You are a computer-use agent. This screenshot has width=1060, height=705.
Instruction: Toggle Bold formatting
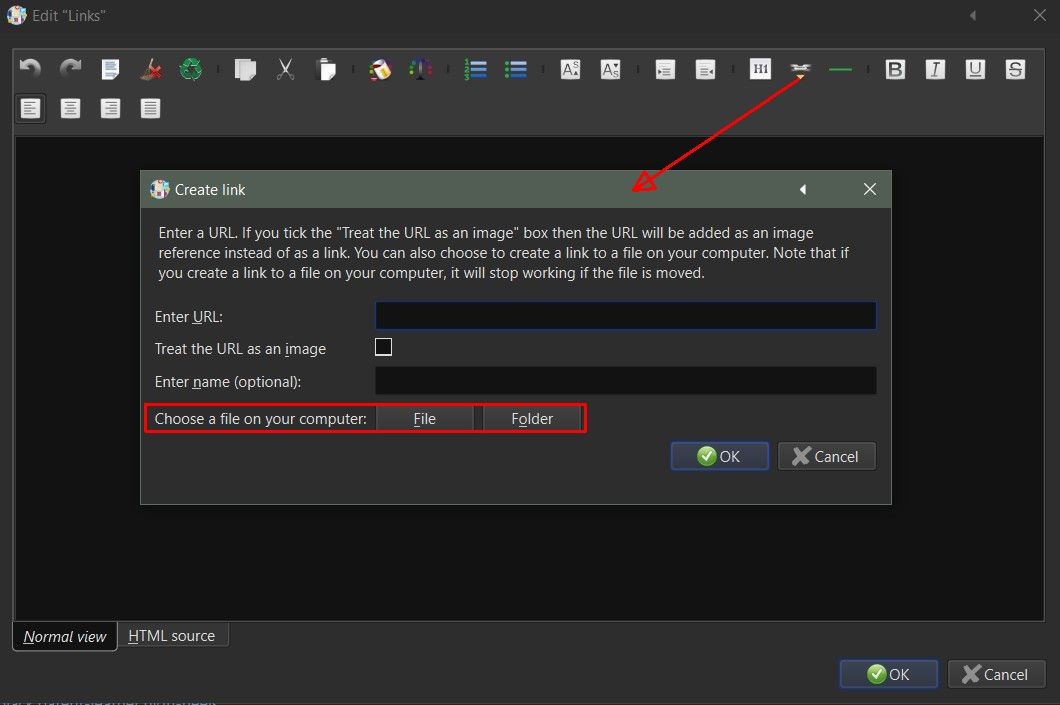pos(895,69)
